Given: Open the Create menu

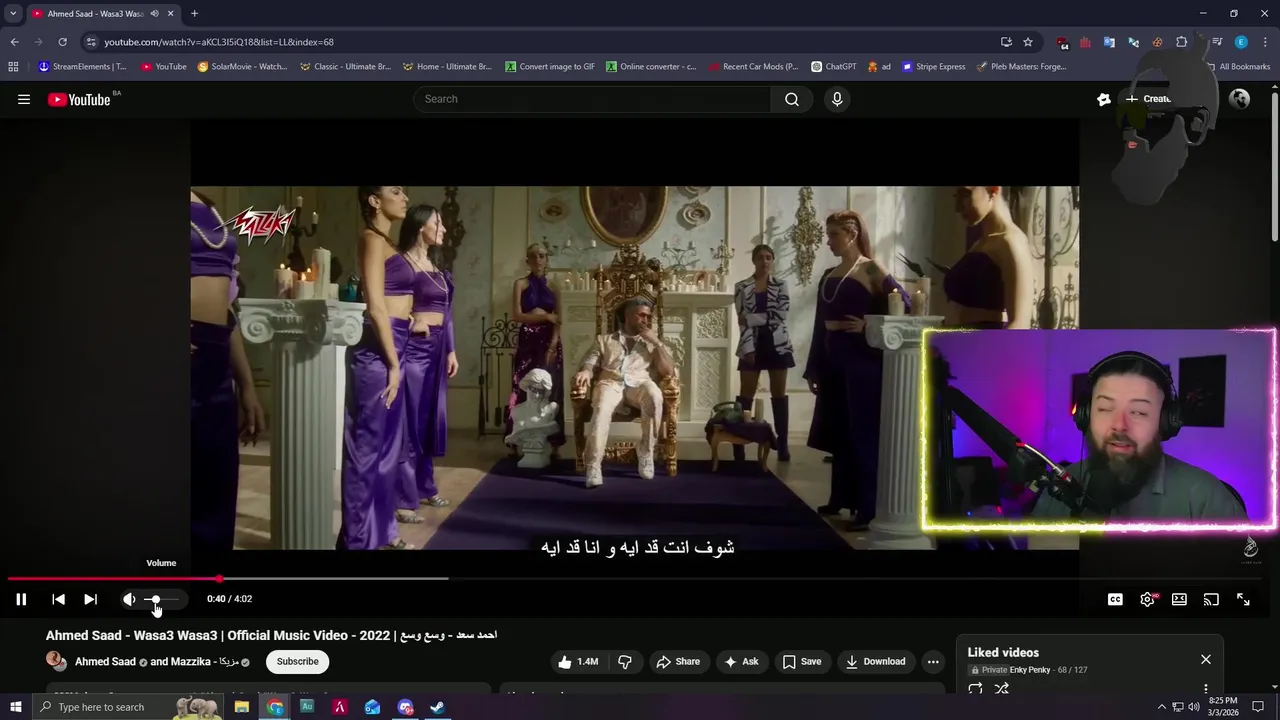Looking at the screenshot, I should click(x=1149, y=99).
